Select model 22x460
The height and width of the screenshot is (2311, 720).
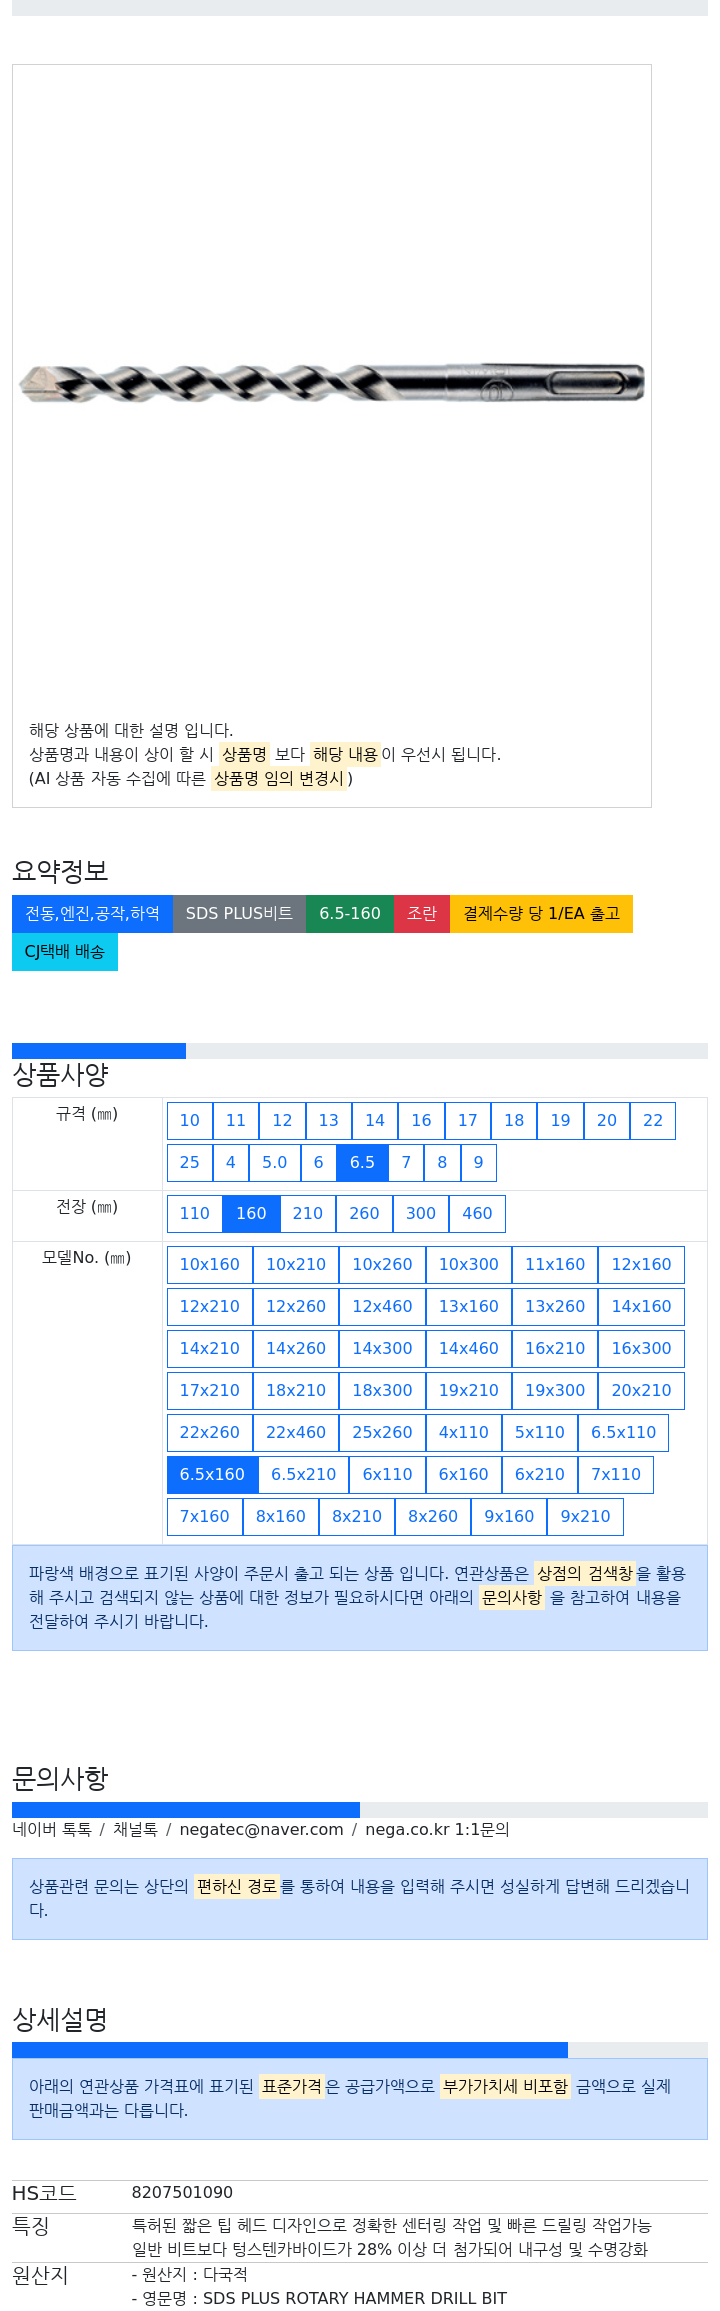pos(296,1432)
